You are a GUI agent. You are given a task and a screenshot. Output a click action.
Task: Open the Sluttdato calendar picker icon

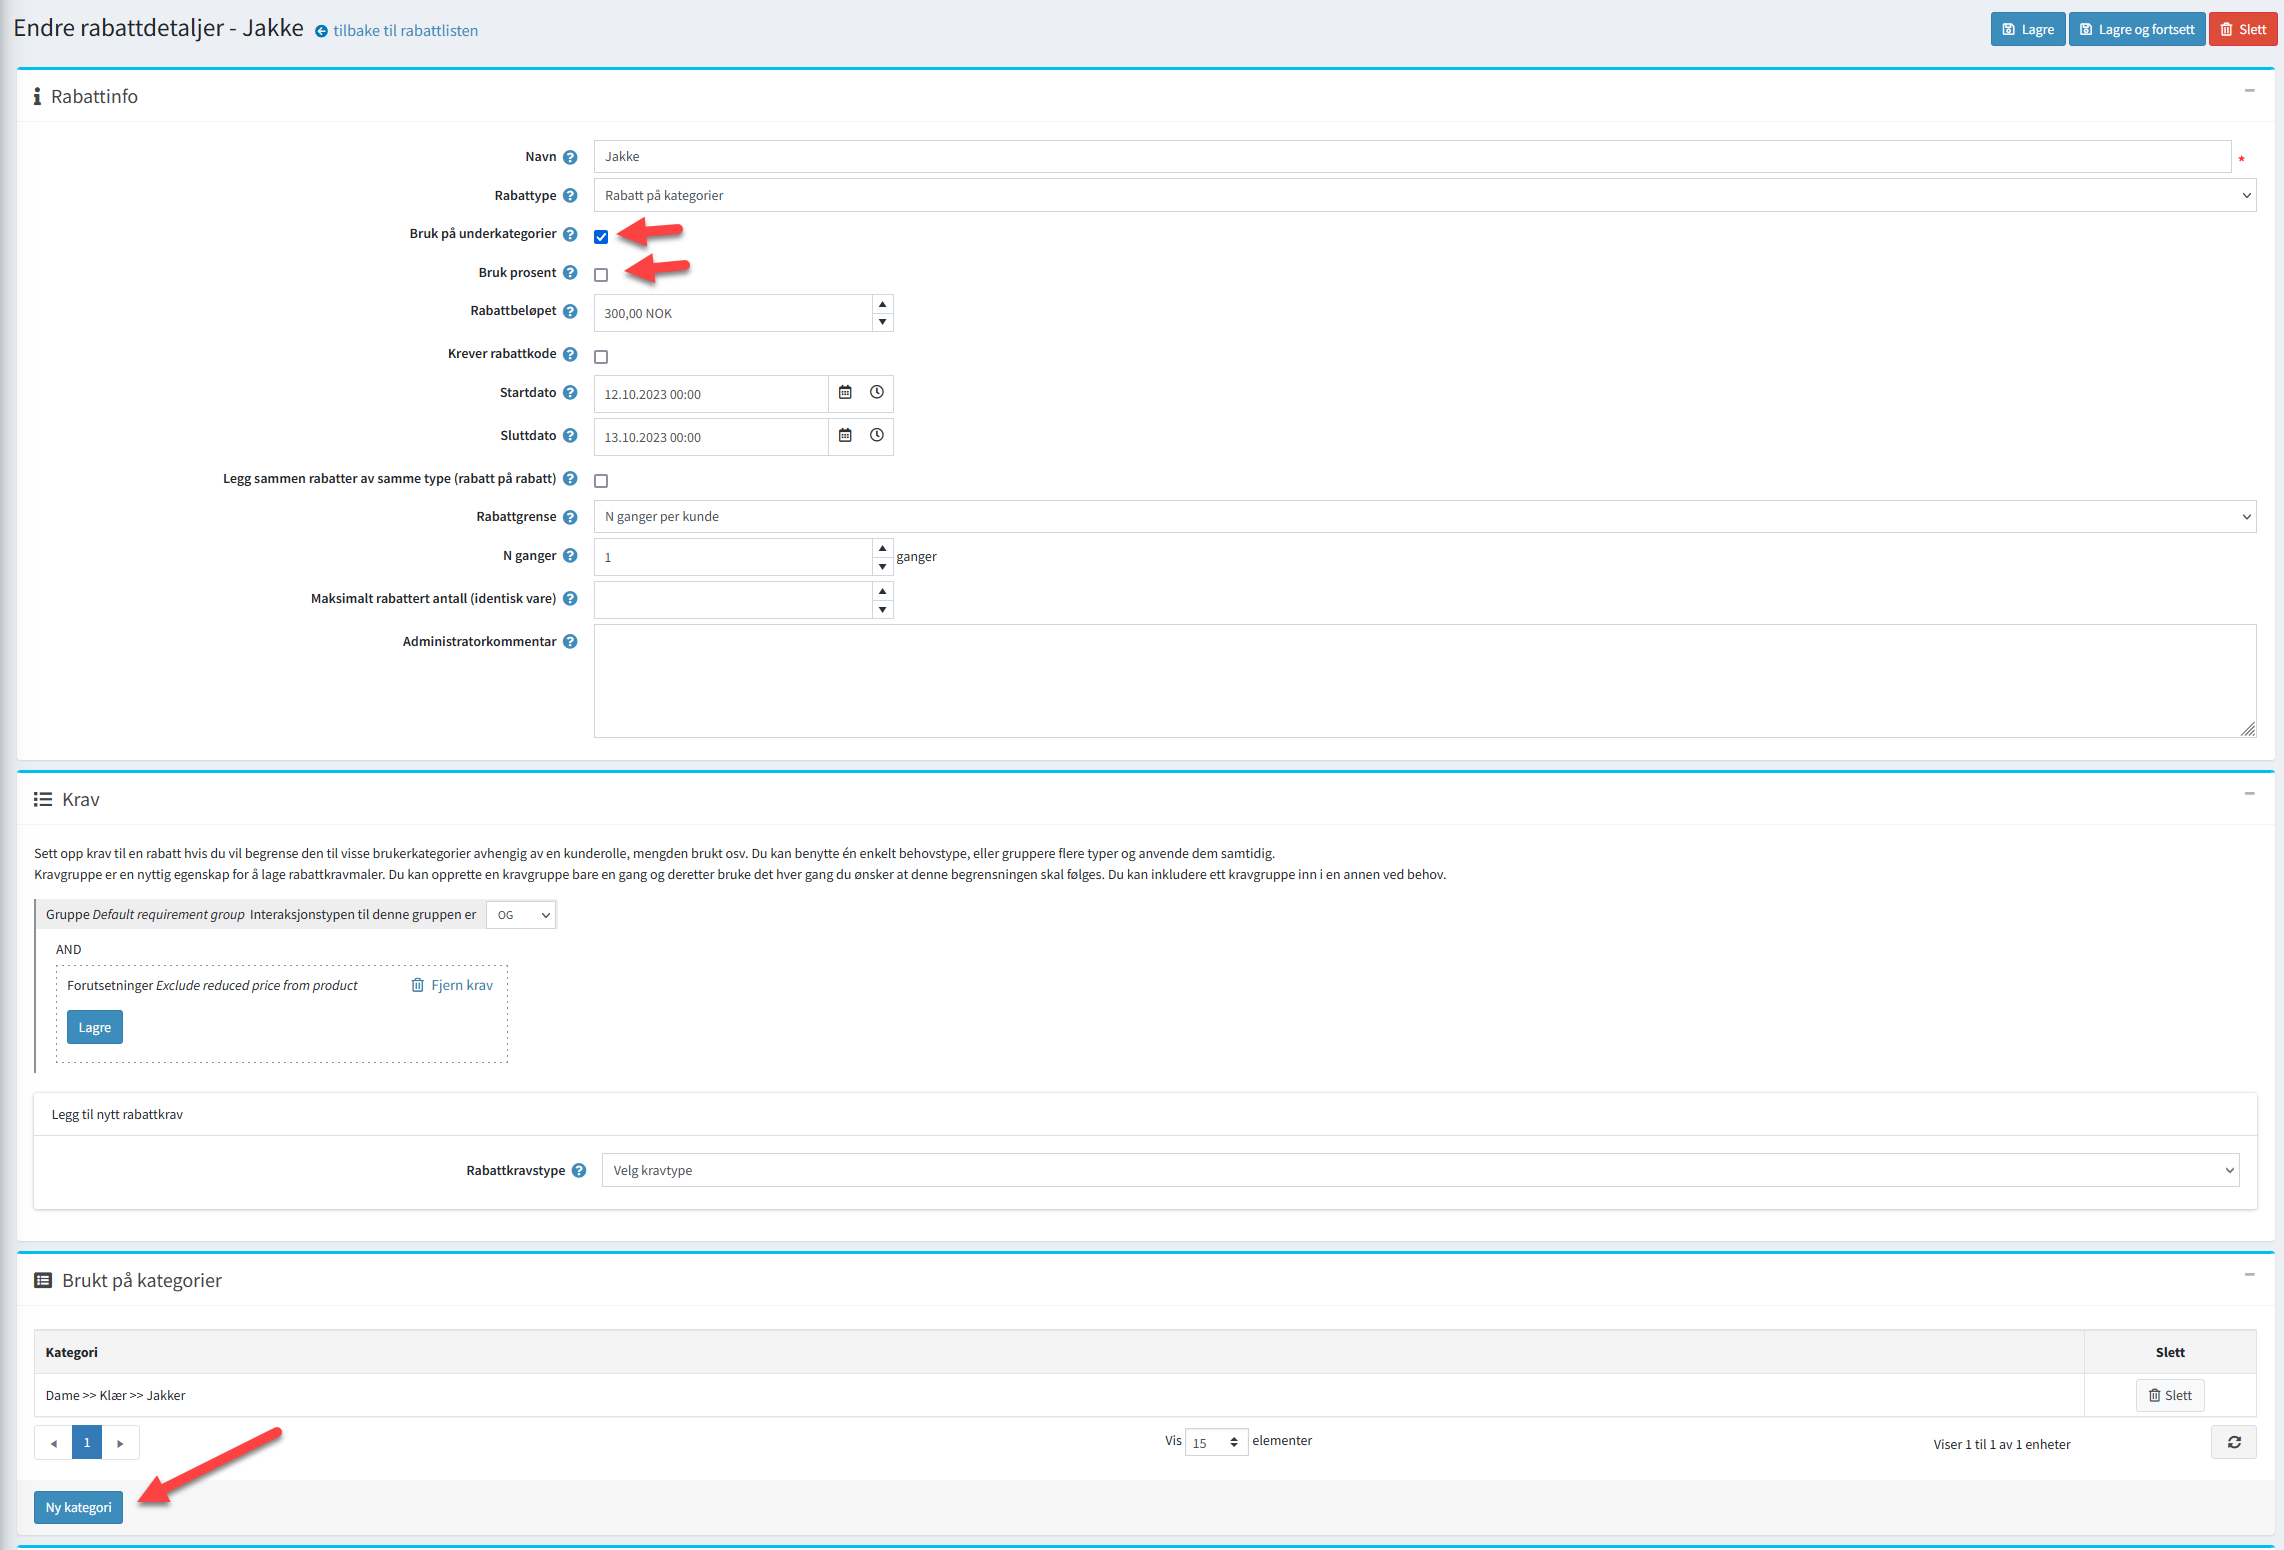845,436
